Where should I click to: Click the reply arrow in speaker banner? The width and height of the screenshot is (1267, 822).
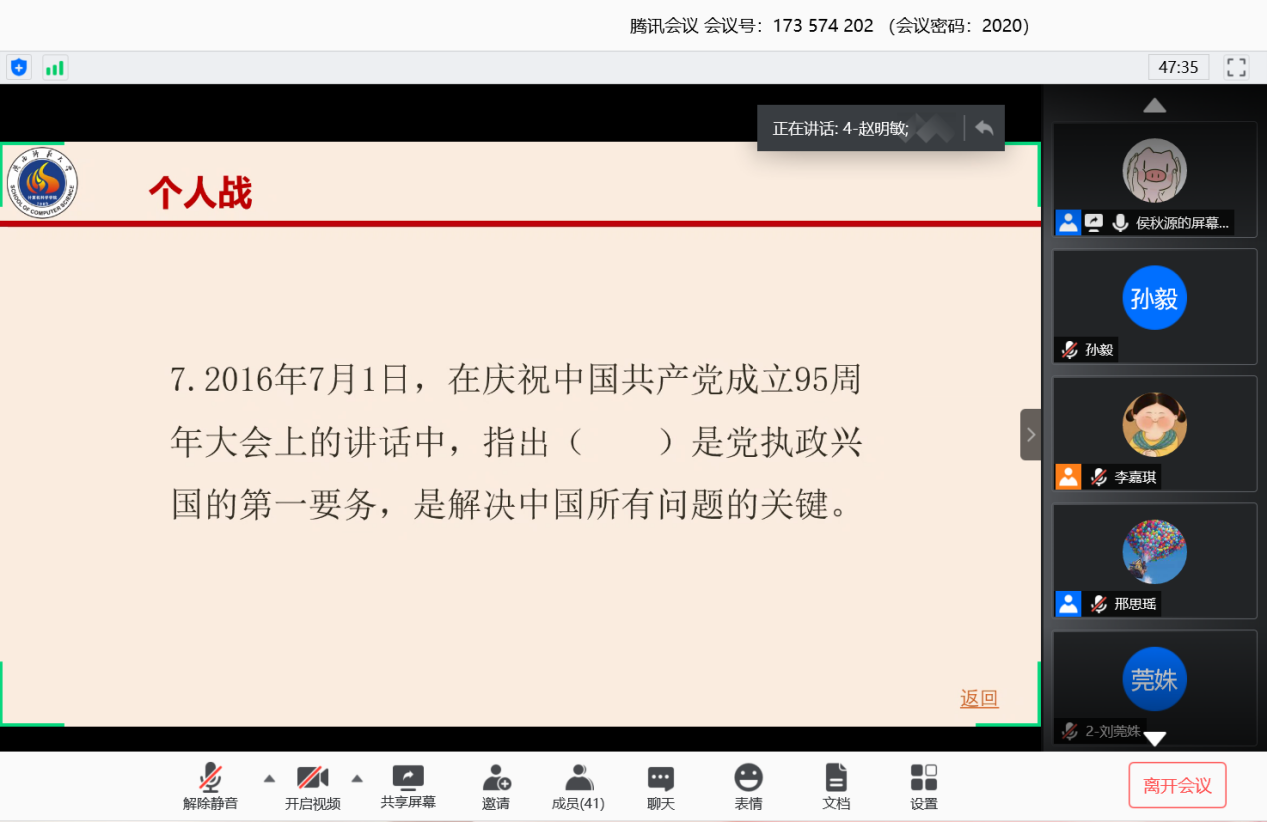click(x=984, y=128)
